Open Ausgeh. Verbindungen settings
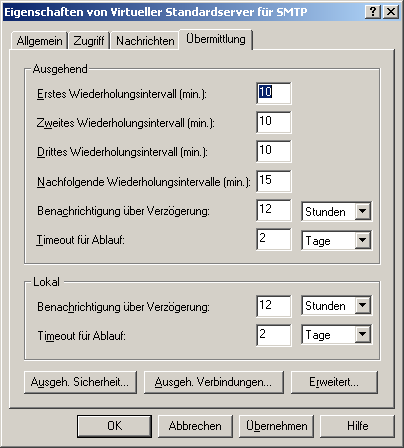Screen dimensions: 404x448 coord(214,382)
